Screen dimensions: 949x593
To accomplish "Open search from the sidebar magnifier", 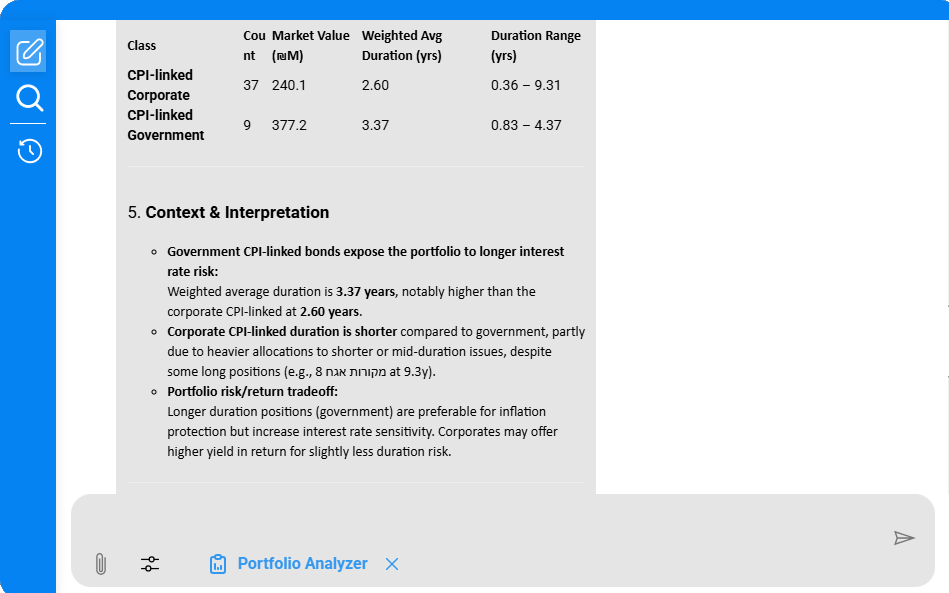I will pyautogui.click(x=29, y=98).
